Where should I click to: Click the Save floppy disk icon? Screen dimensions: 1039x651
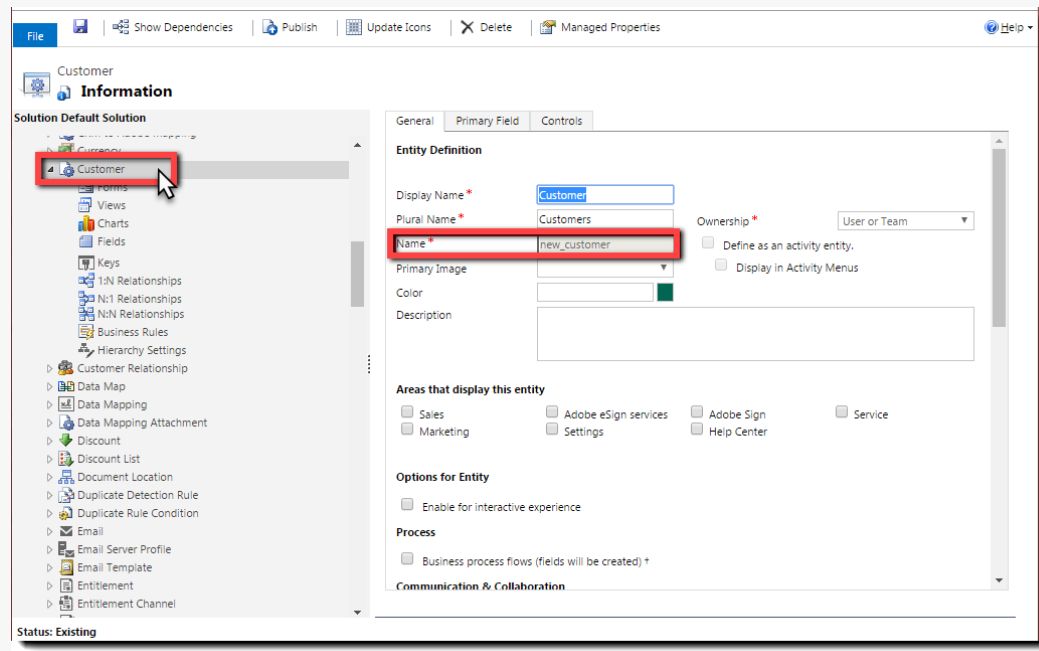point(80,27)
